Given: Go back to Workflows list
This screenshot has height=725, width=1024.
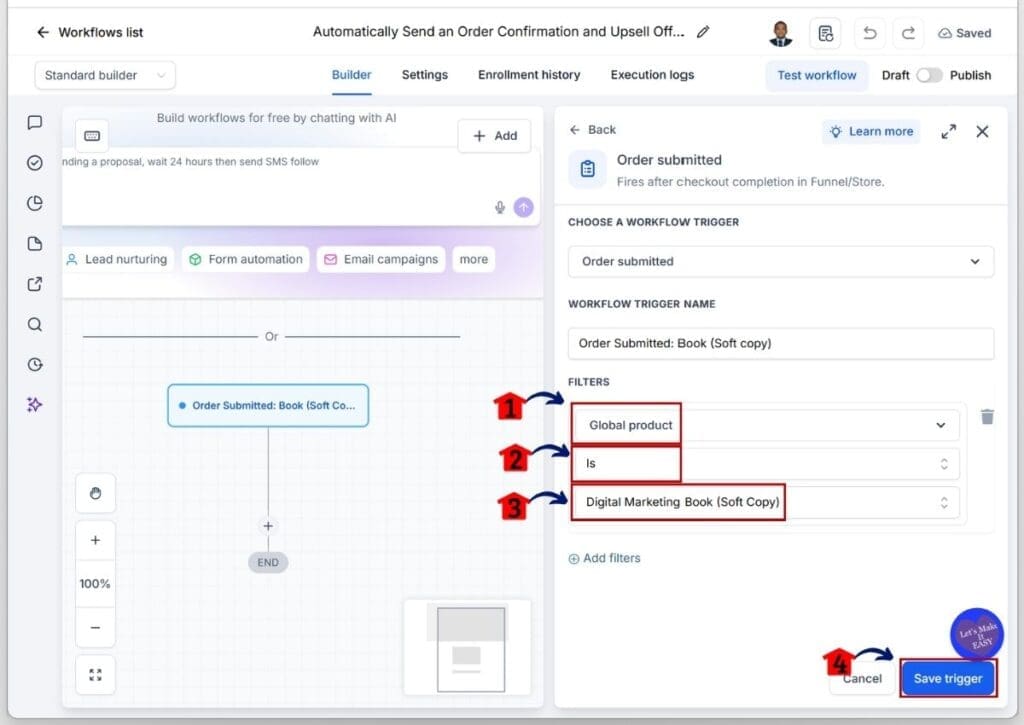Looking at the screenshot, I should 89,32.
